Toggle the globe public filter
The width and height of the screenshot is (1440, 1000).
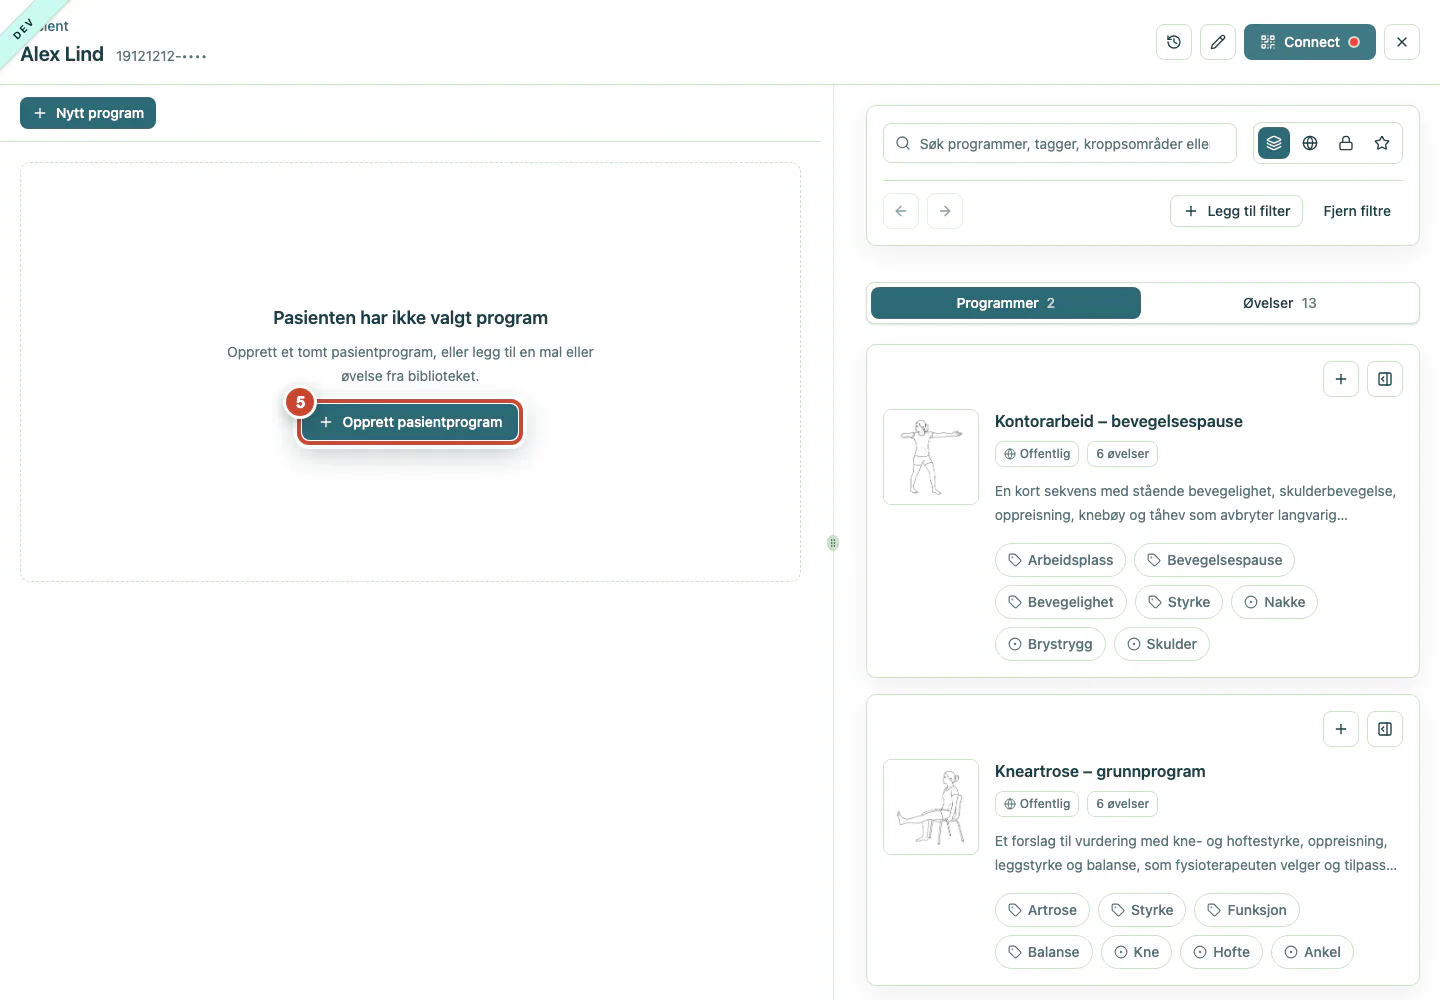coord(1310,143)
